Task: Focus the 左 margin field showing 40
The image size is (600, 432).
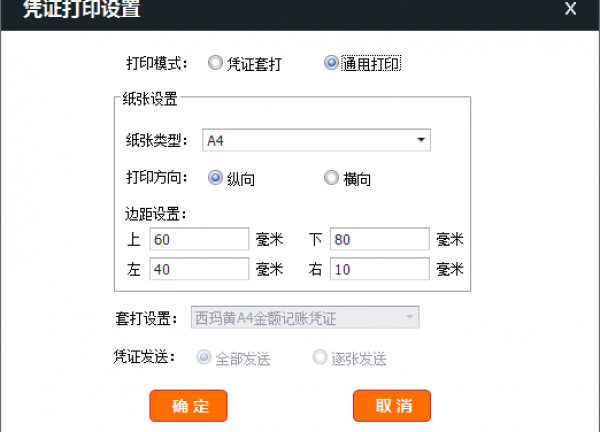Action: click(x=199, y=268)
